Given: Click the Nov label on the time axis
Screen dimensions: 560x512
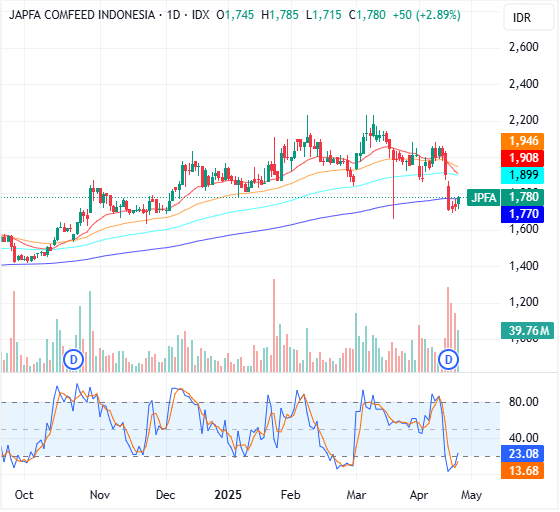Looking at the screenshot, I should [x=100, y=495].
